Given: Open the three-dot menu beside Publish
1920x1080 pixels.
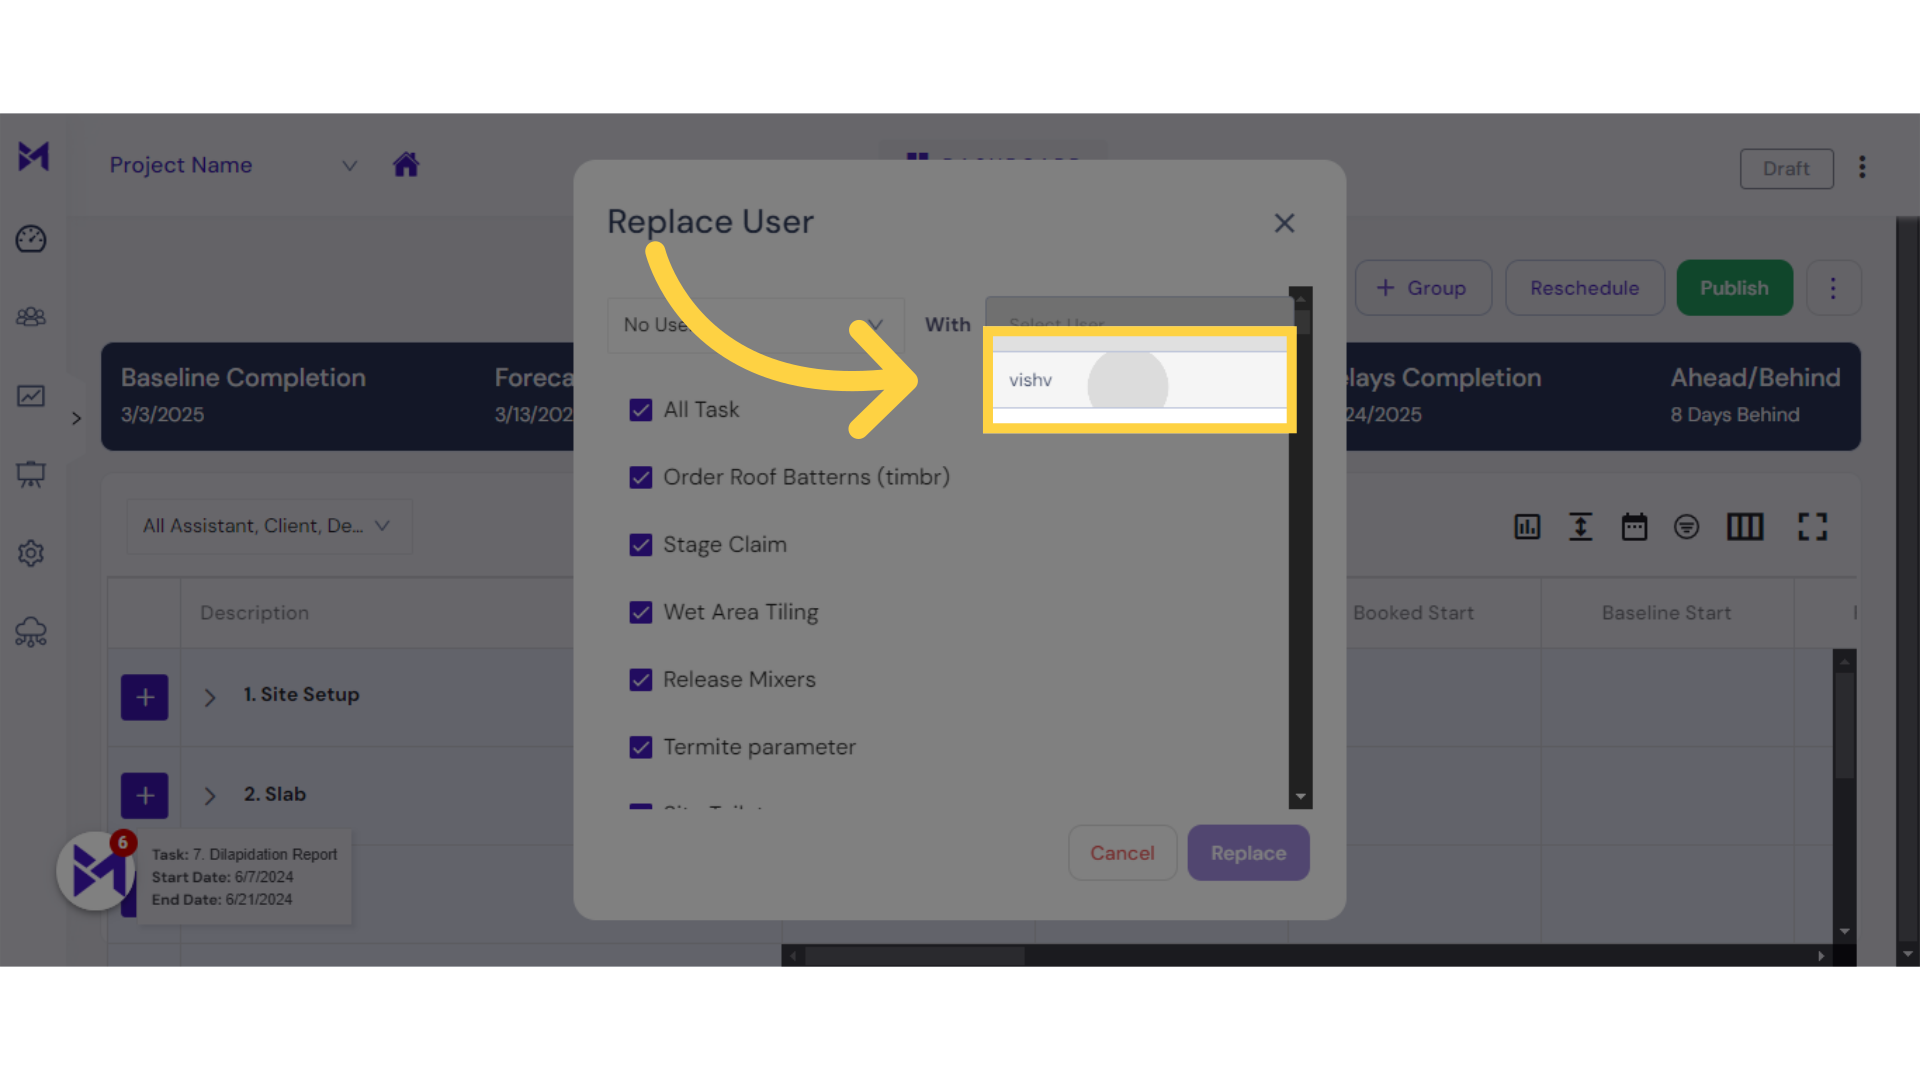Looking at the screenshot, I should [1833, 288].
